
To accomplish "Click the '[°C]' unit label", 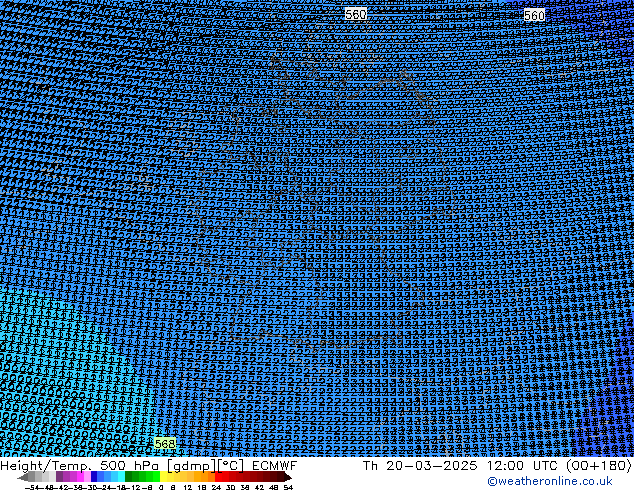I will (230, 466).
